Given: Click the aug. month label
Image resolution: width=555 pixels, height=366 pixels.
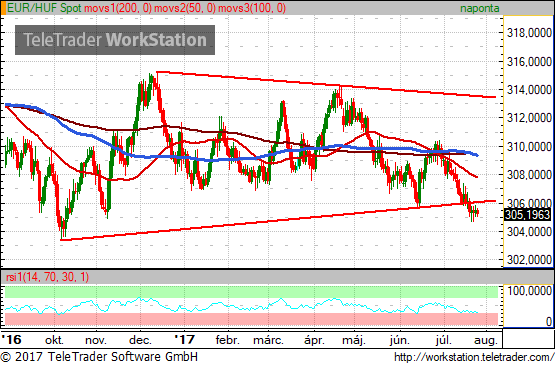Looking at the screenshot, I should click(486, 341).
